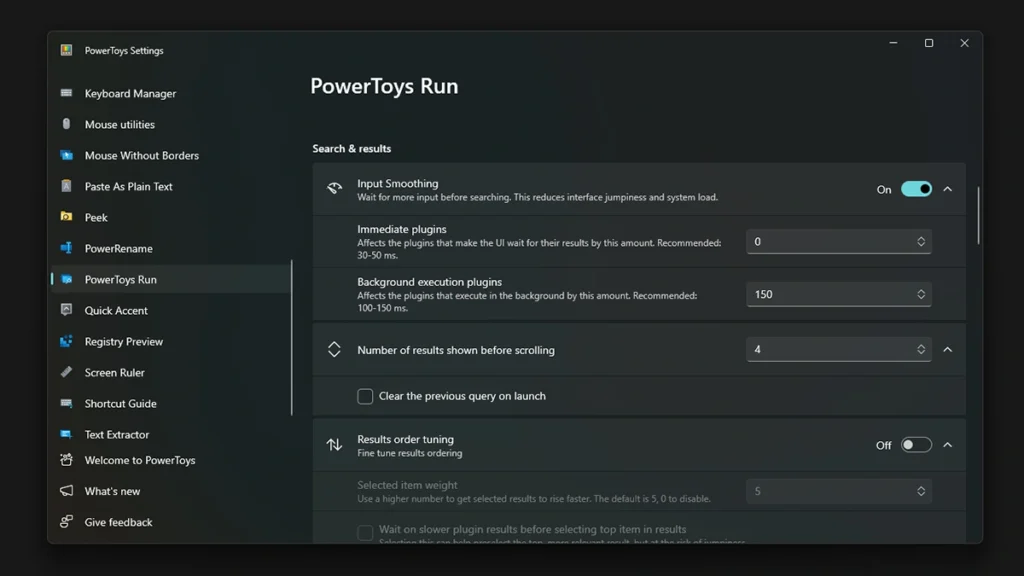Open PowerRename using its sidebar icon
The image size is (1024, 576).
coord(66,248)
